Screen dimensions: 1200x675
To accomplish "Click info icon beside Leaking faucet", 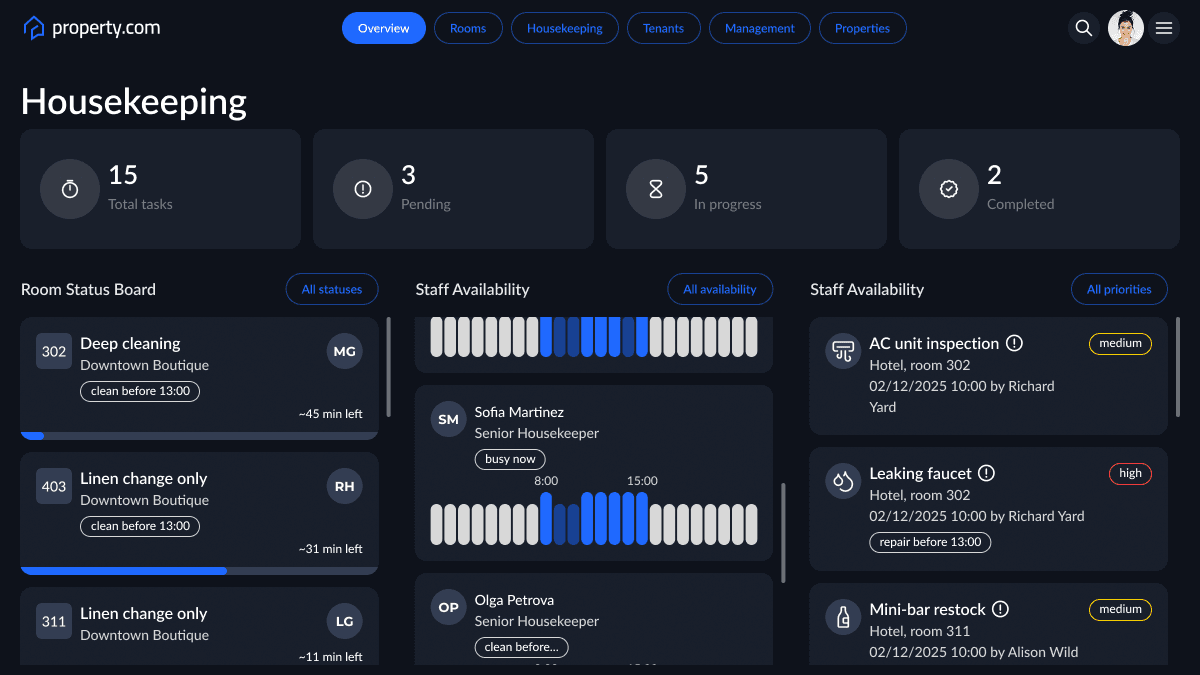I will 987,473.
